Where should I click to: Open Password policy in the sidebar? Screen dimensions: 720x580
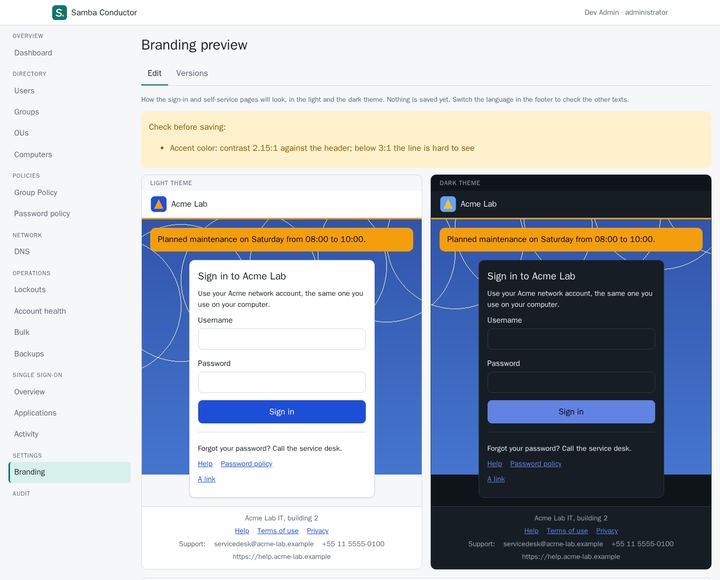(x=42, y=214)
